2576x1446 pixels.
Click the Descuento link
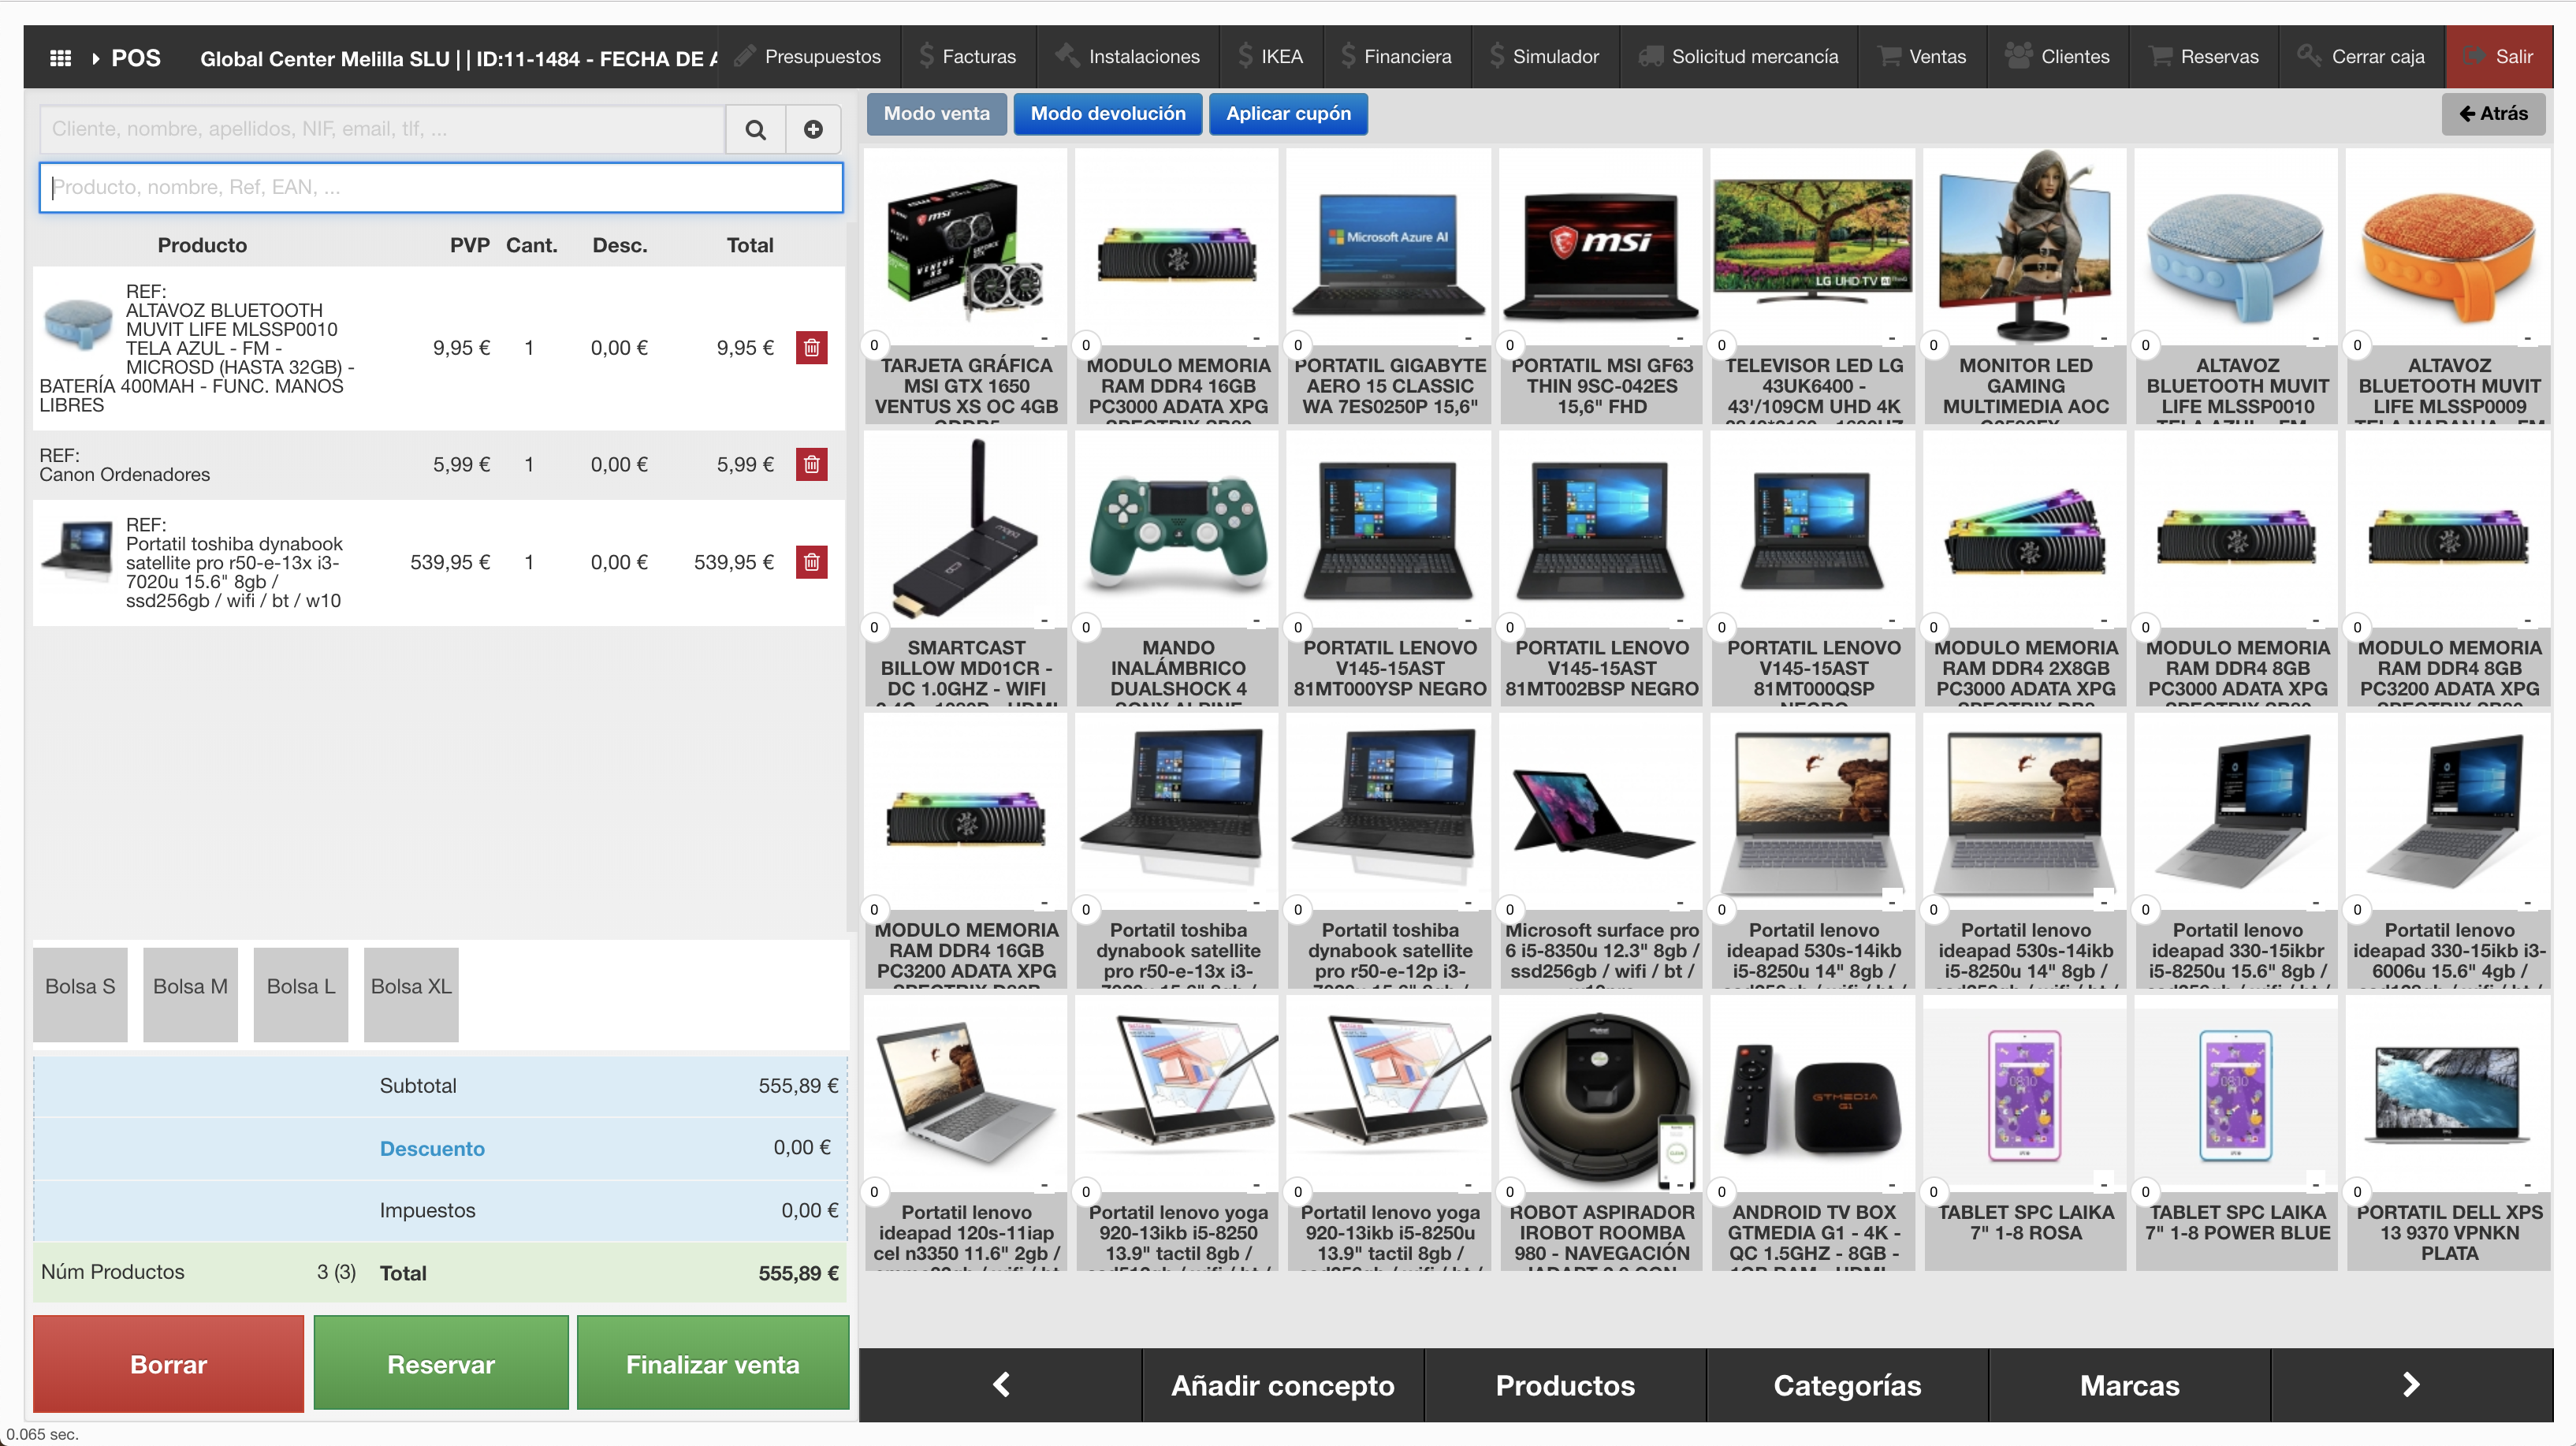[x=432, y=1149]
